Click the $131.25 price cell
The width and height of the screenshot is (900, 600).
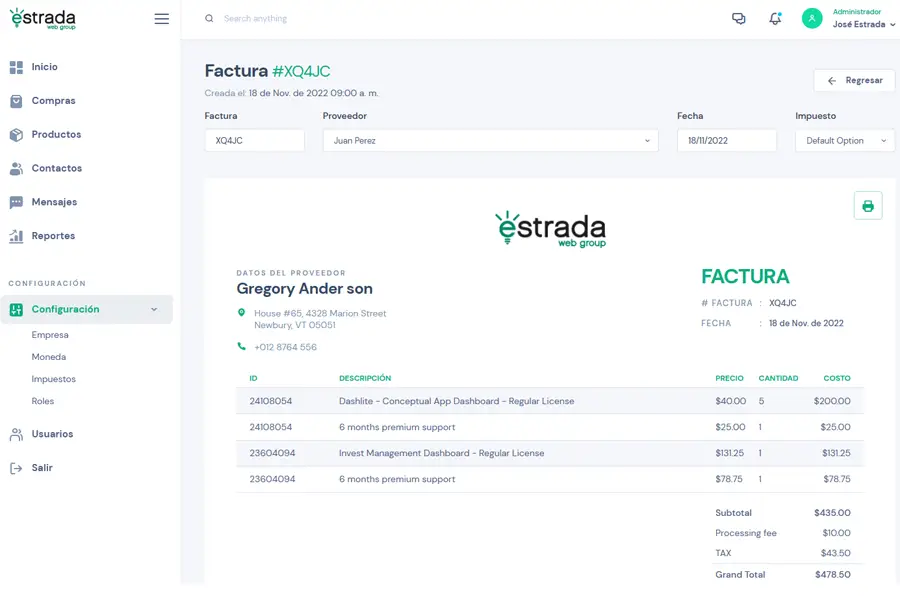[x=730, y=453]
